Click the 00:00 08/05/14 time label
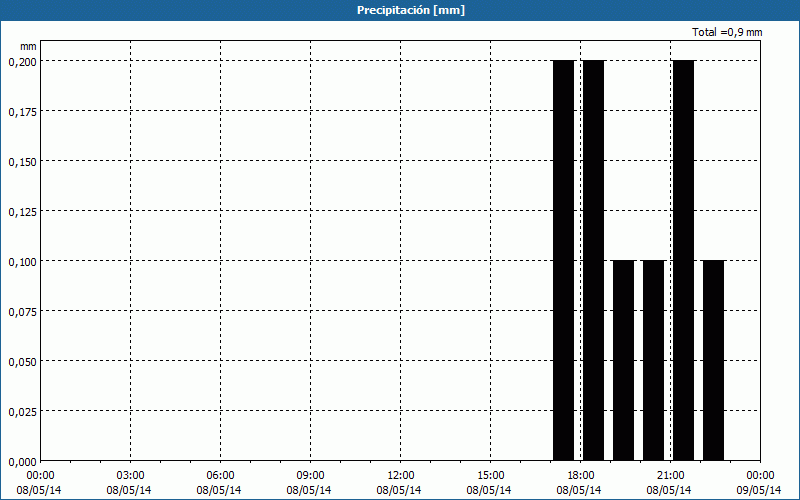Screen dimensions: 800x500 pos(39,483)
